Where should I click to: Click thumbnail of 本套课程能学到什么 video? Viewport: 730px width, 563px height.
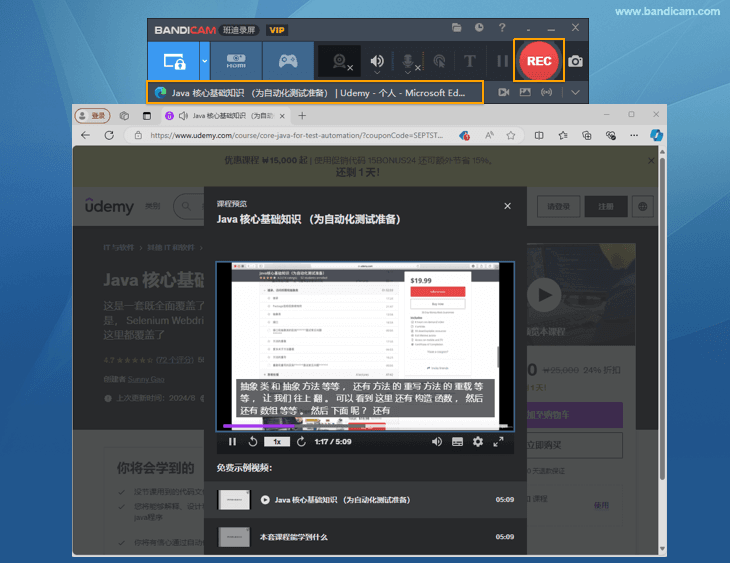click(x=234, y=537)
